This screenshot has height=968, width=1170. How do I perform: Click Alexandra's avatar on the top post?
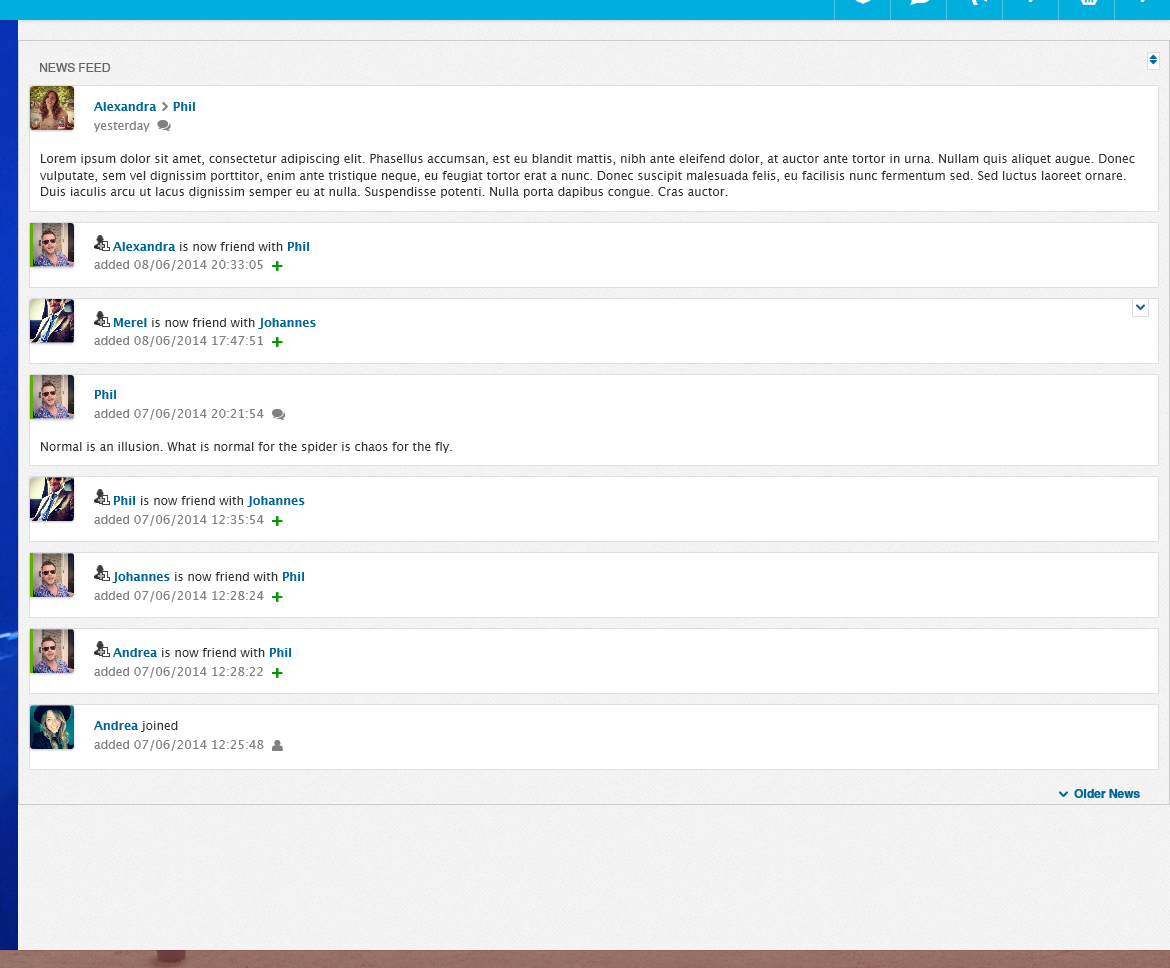pyautogui.click(x=52, y=108)
